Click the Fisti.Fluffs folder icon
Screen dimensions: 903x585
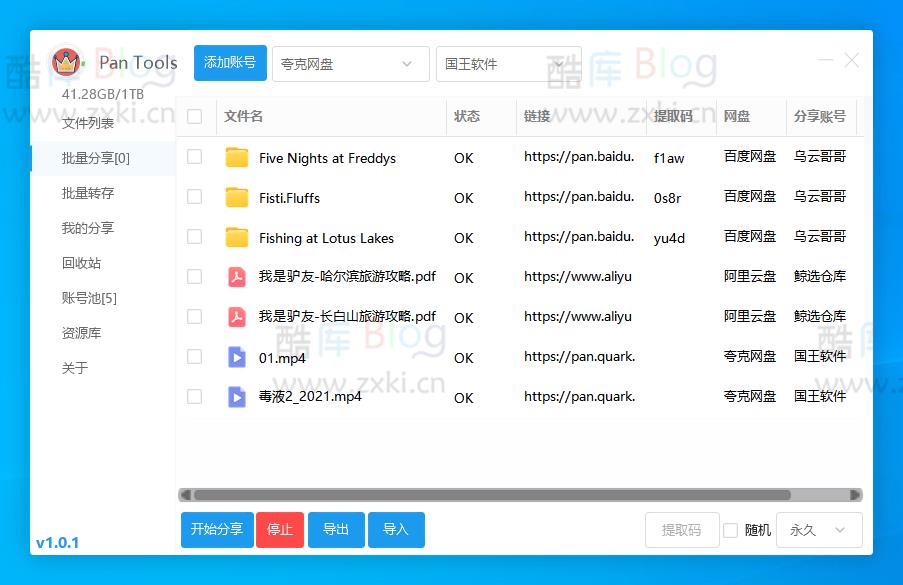[x=237, y=197]
